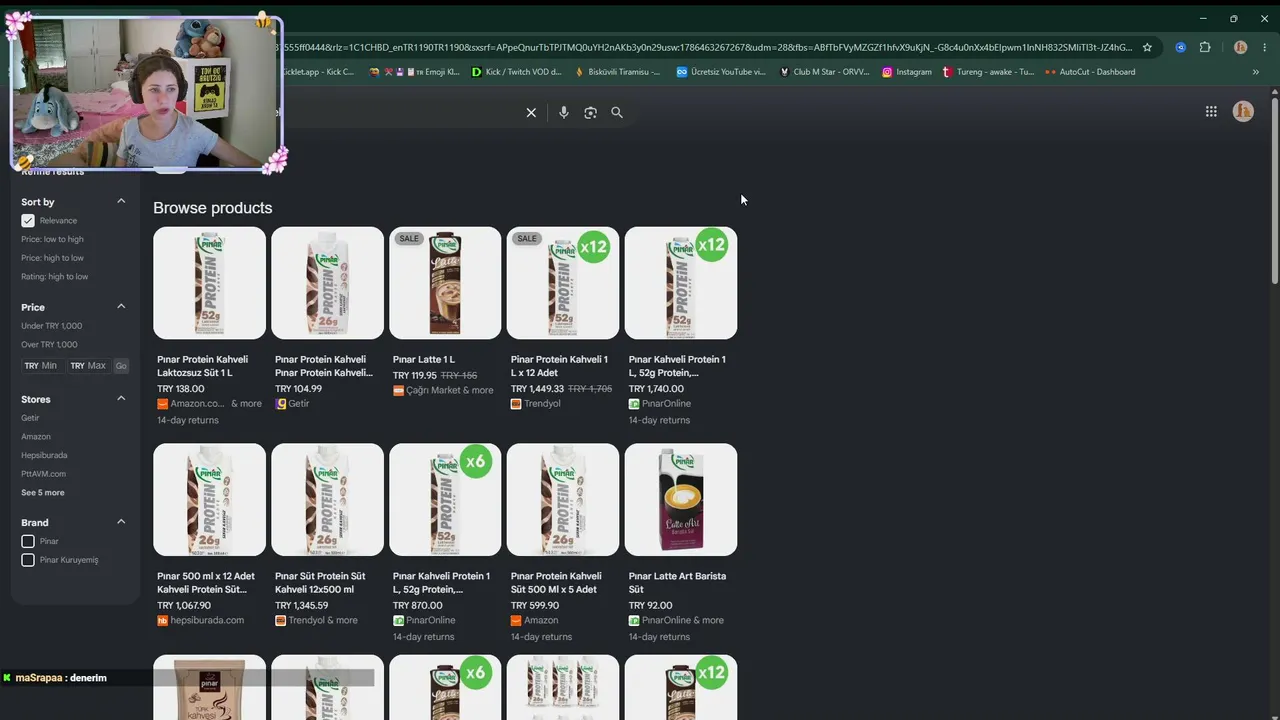
Task: Open Pınar Protein Kahveli 1 L x 12 Adet image
Action: (x=563, y=283)
